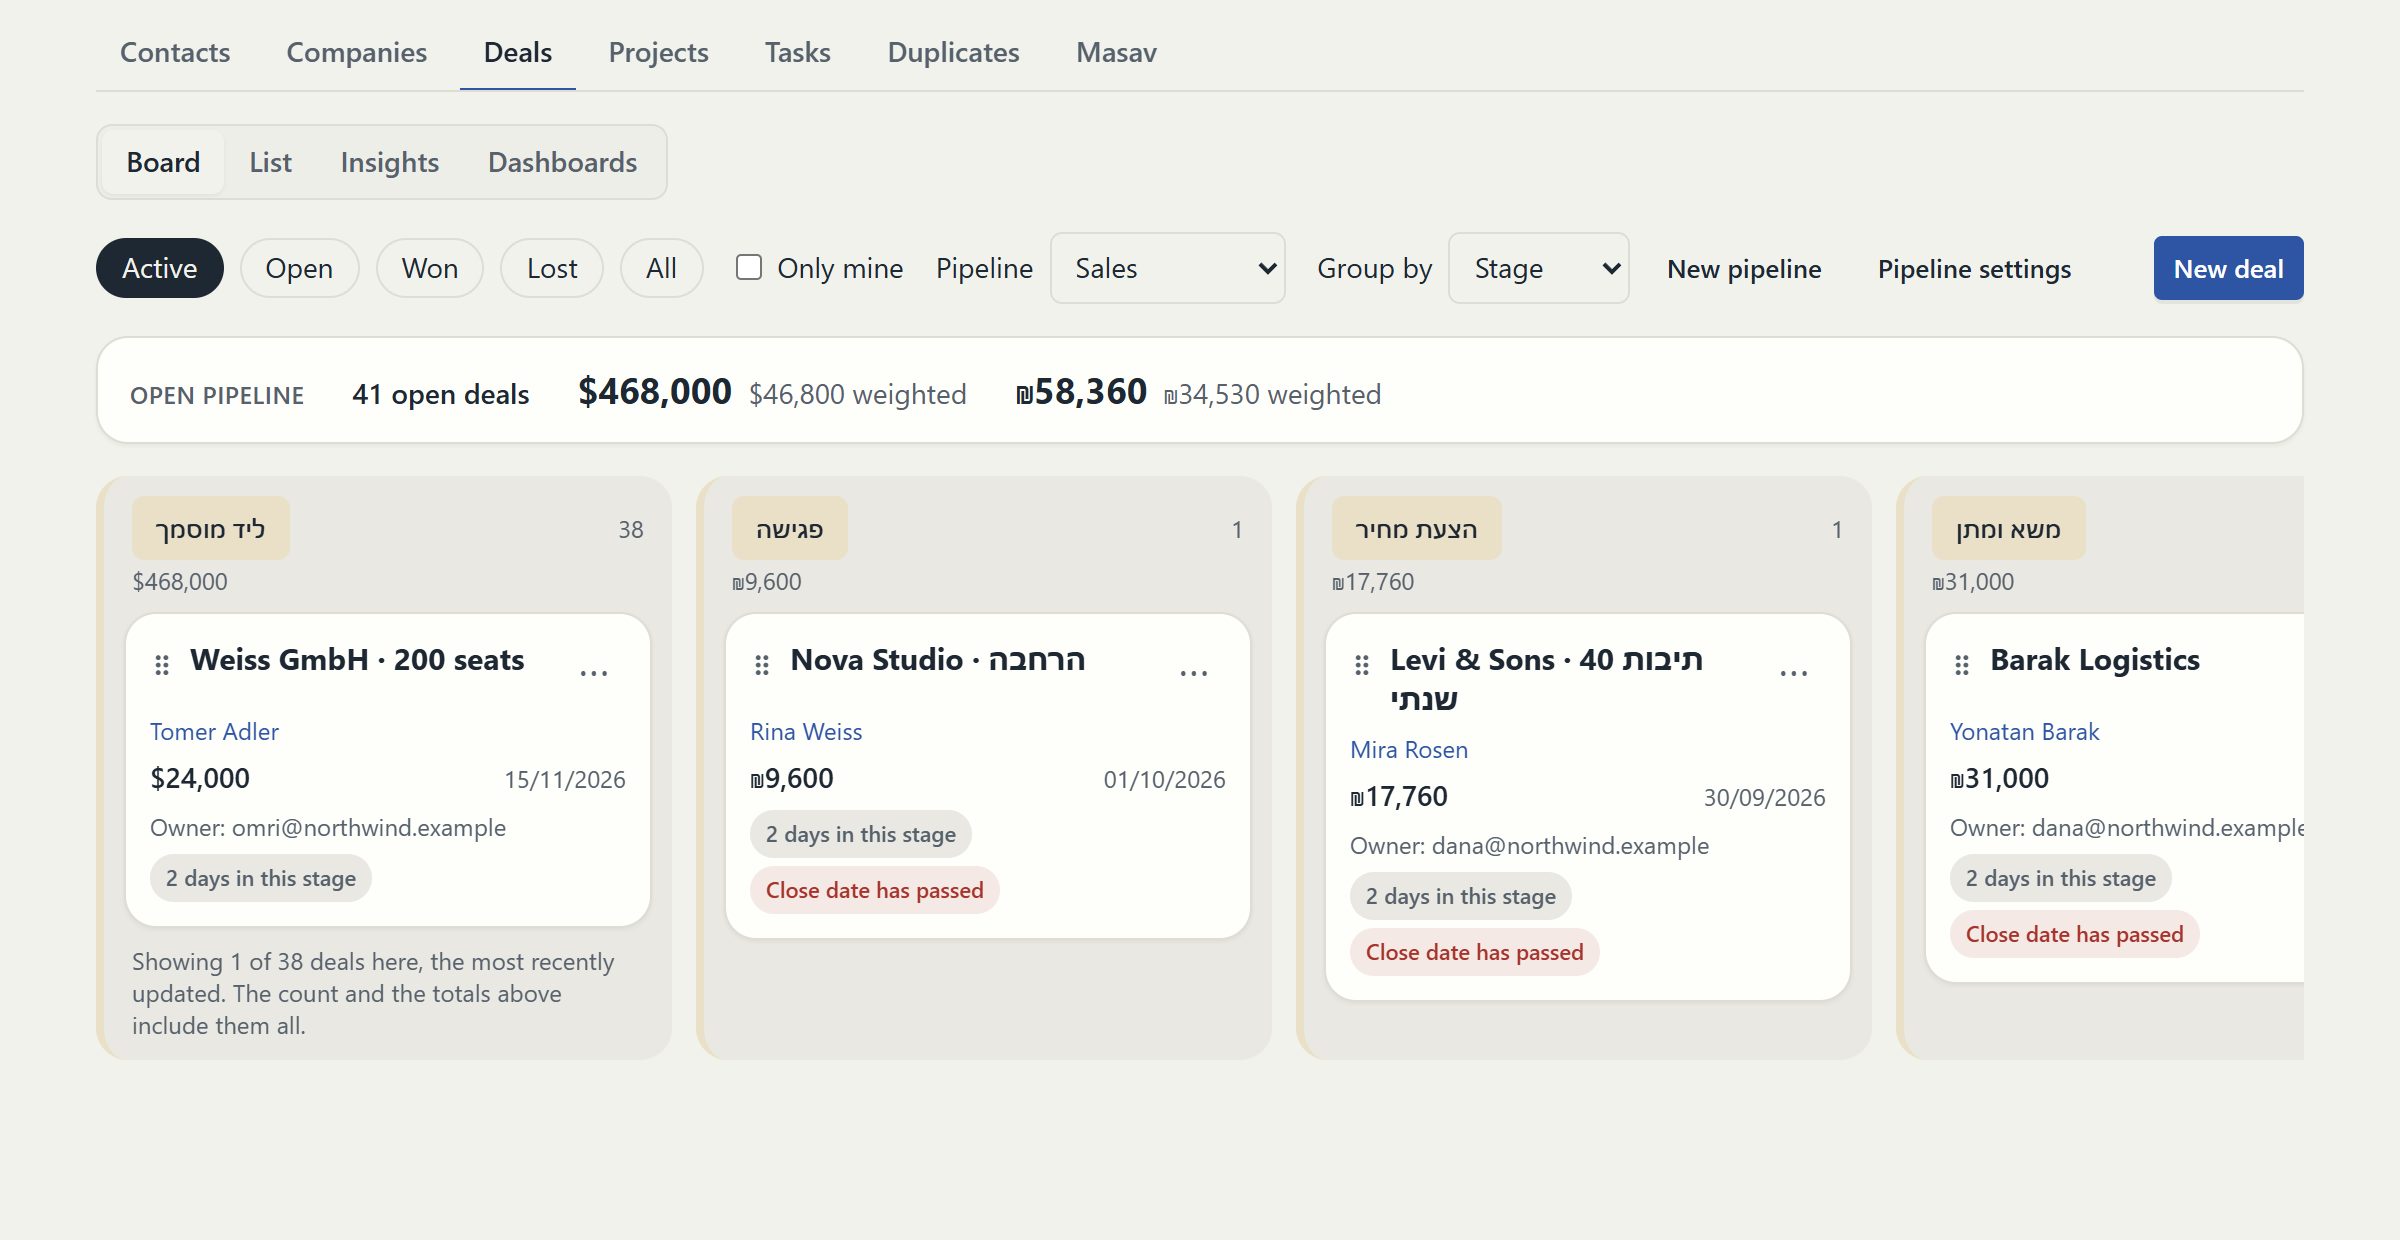Open contact Tomer Adler
The image size is (2400, 1240).
[214, 731]
